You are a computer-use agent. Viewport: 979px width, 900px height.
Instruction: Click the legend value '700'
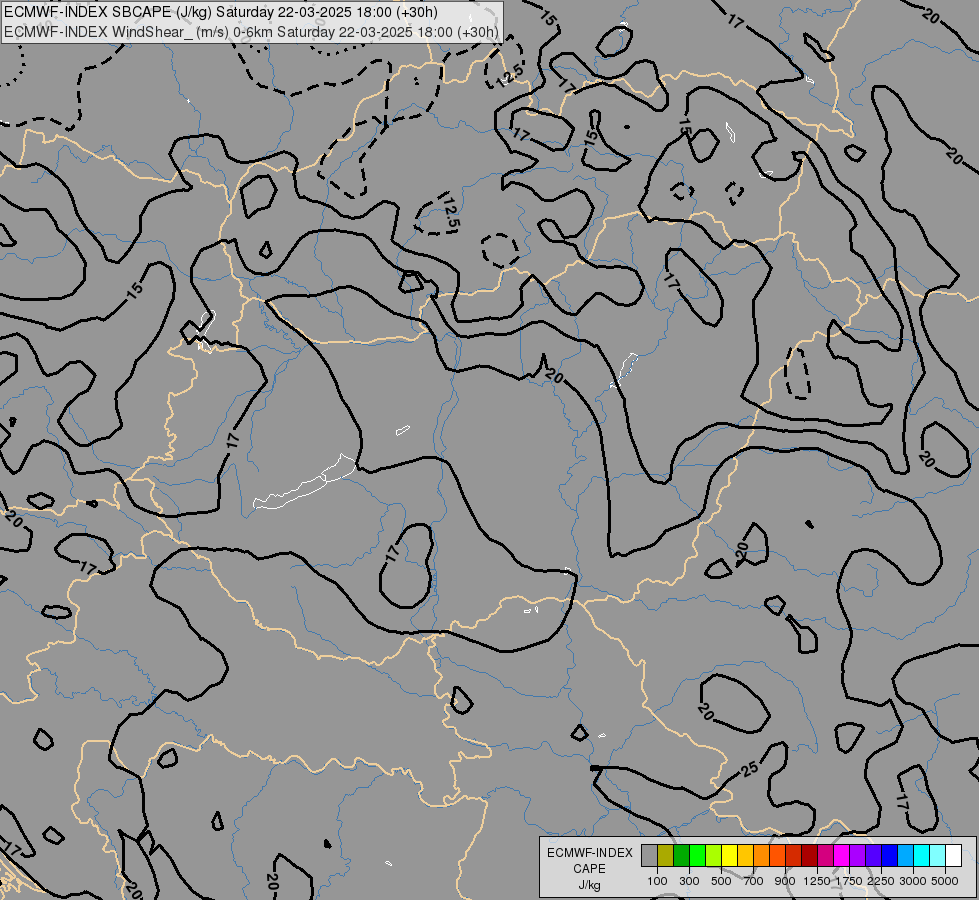coord(754,881)
